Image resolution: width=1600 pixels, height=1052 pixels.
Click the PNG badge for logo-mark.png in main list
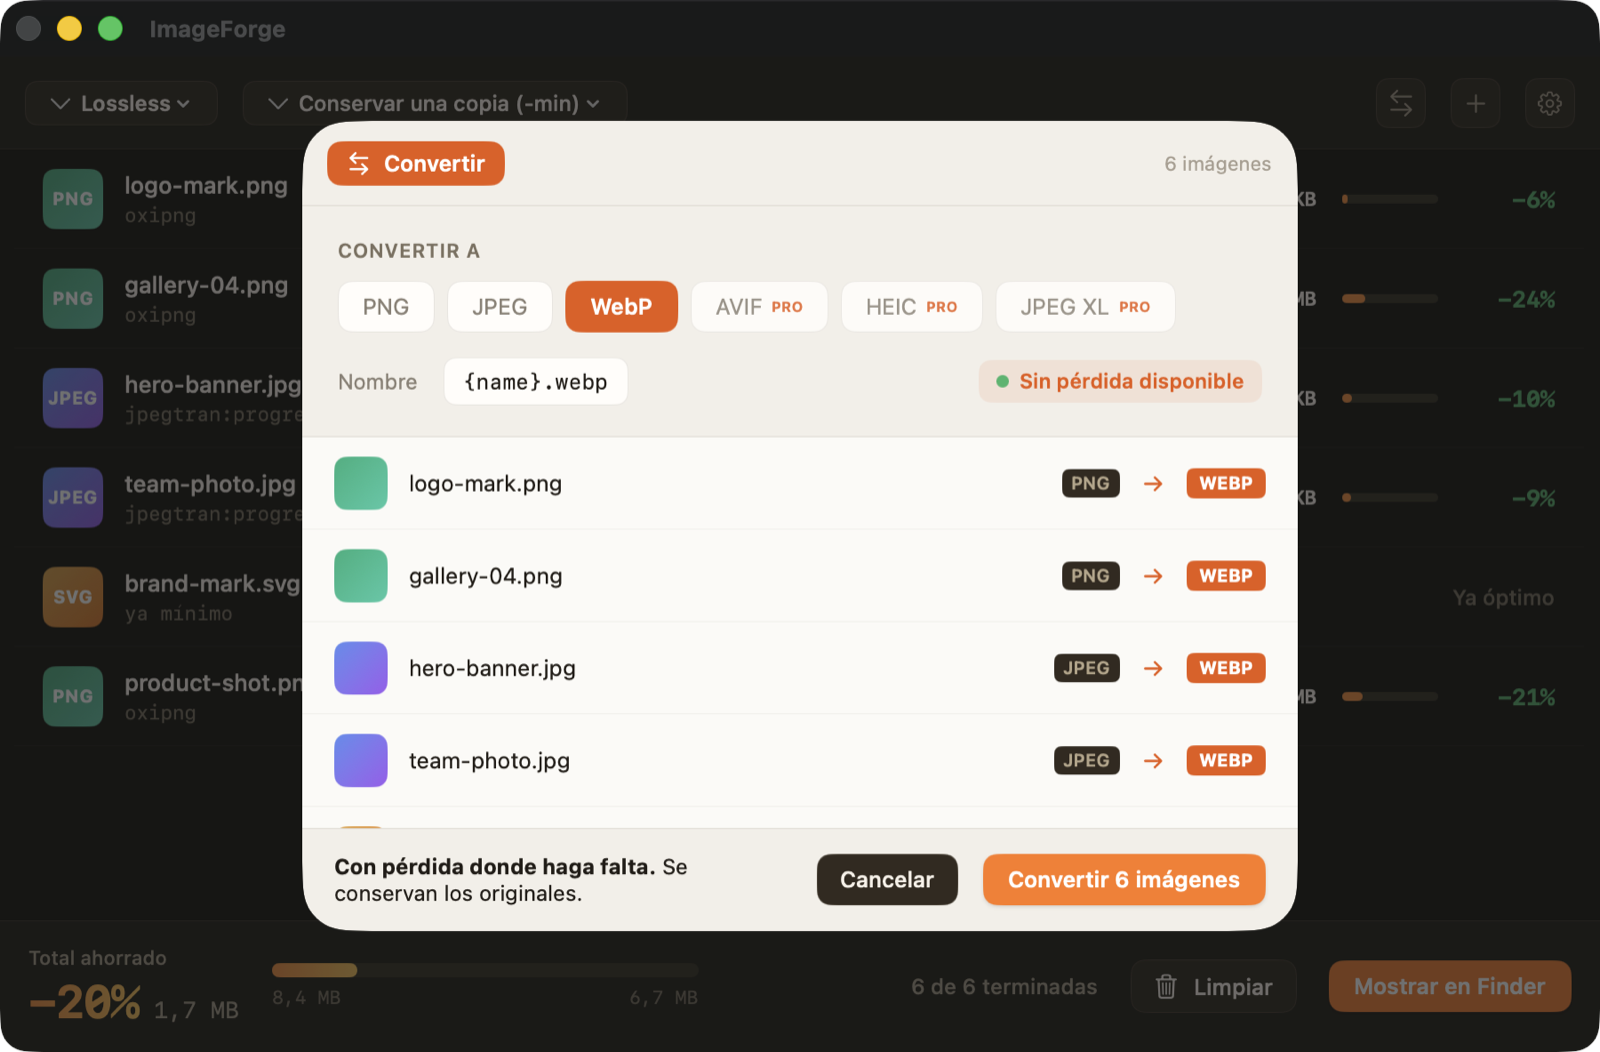point(73,199)
